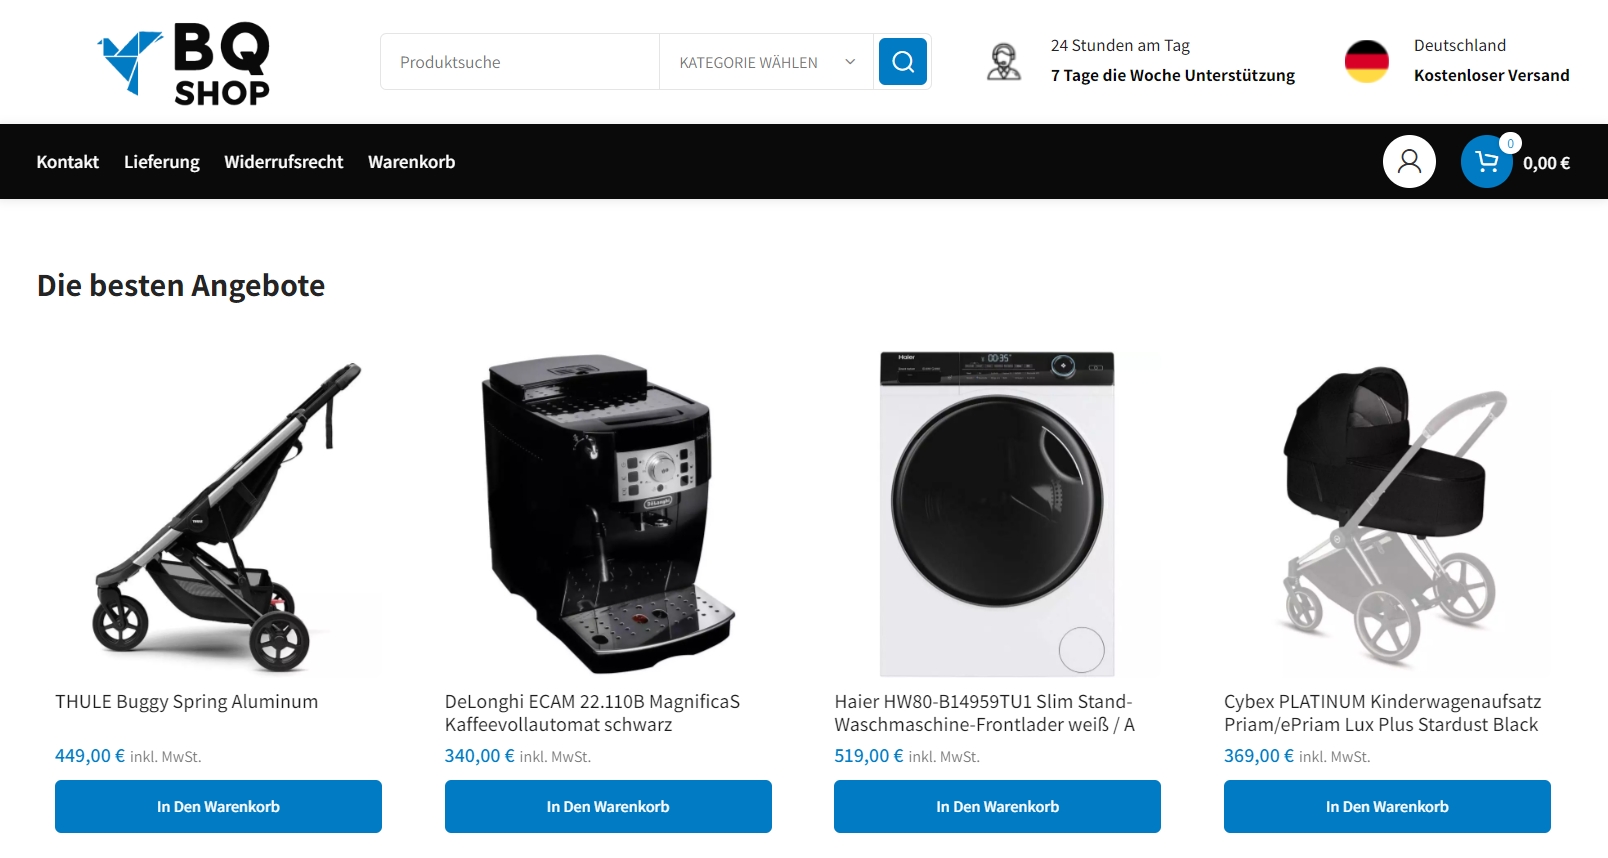The width and height of the screenshot is (1608, 858).
Task: Open the DeLonghi ECAM 22.110B product title
Action: 593,713
